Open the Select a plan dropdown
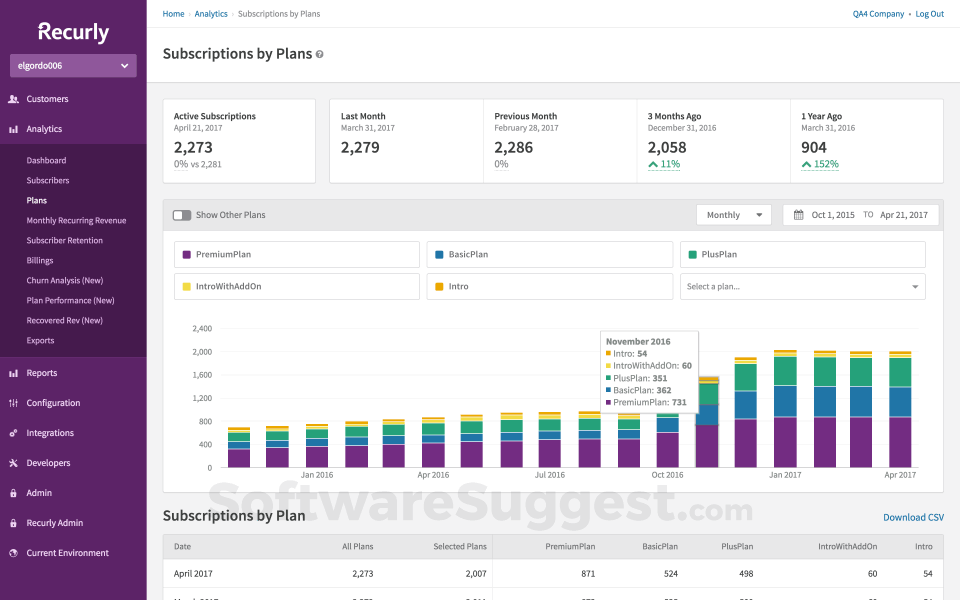Image resolution: width=960 pixels, height=600 pixels. point(803,285)
